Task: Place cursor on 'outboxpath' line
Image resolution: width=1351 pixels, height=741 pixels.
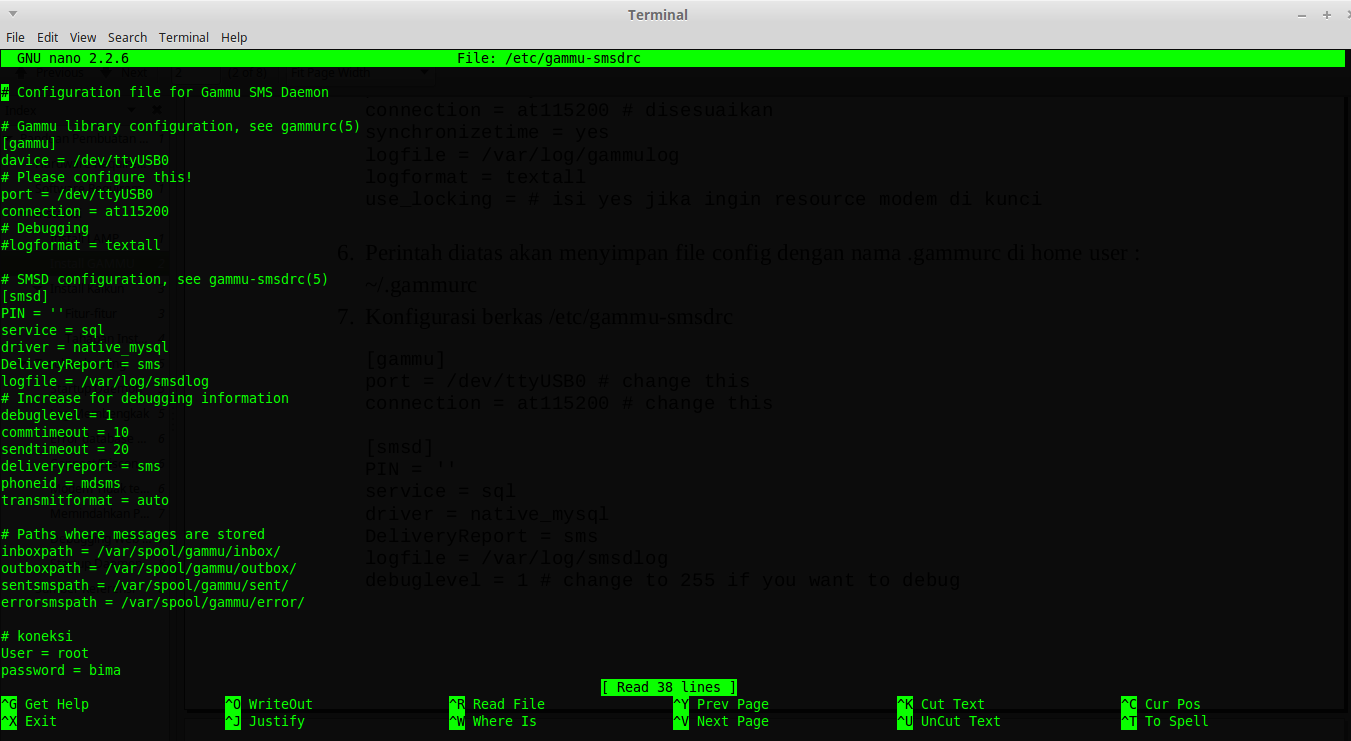Action: tap(149, 568)
